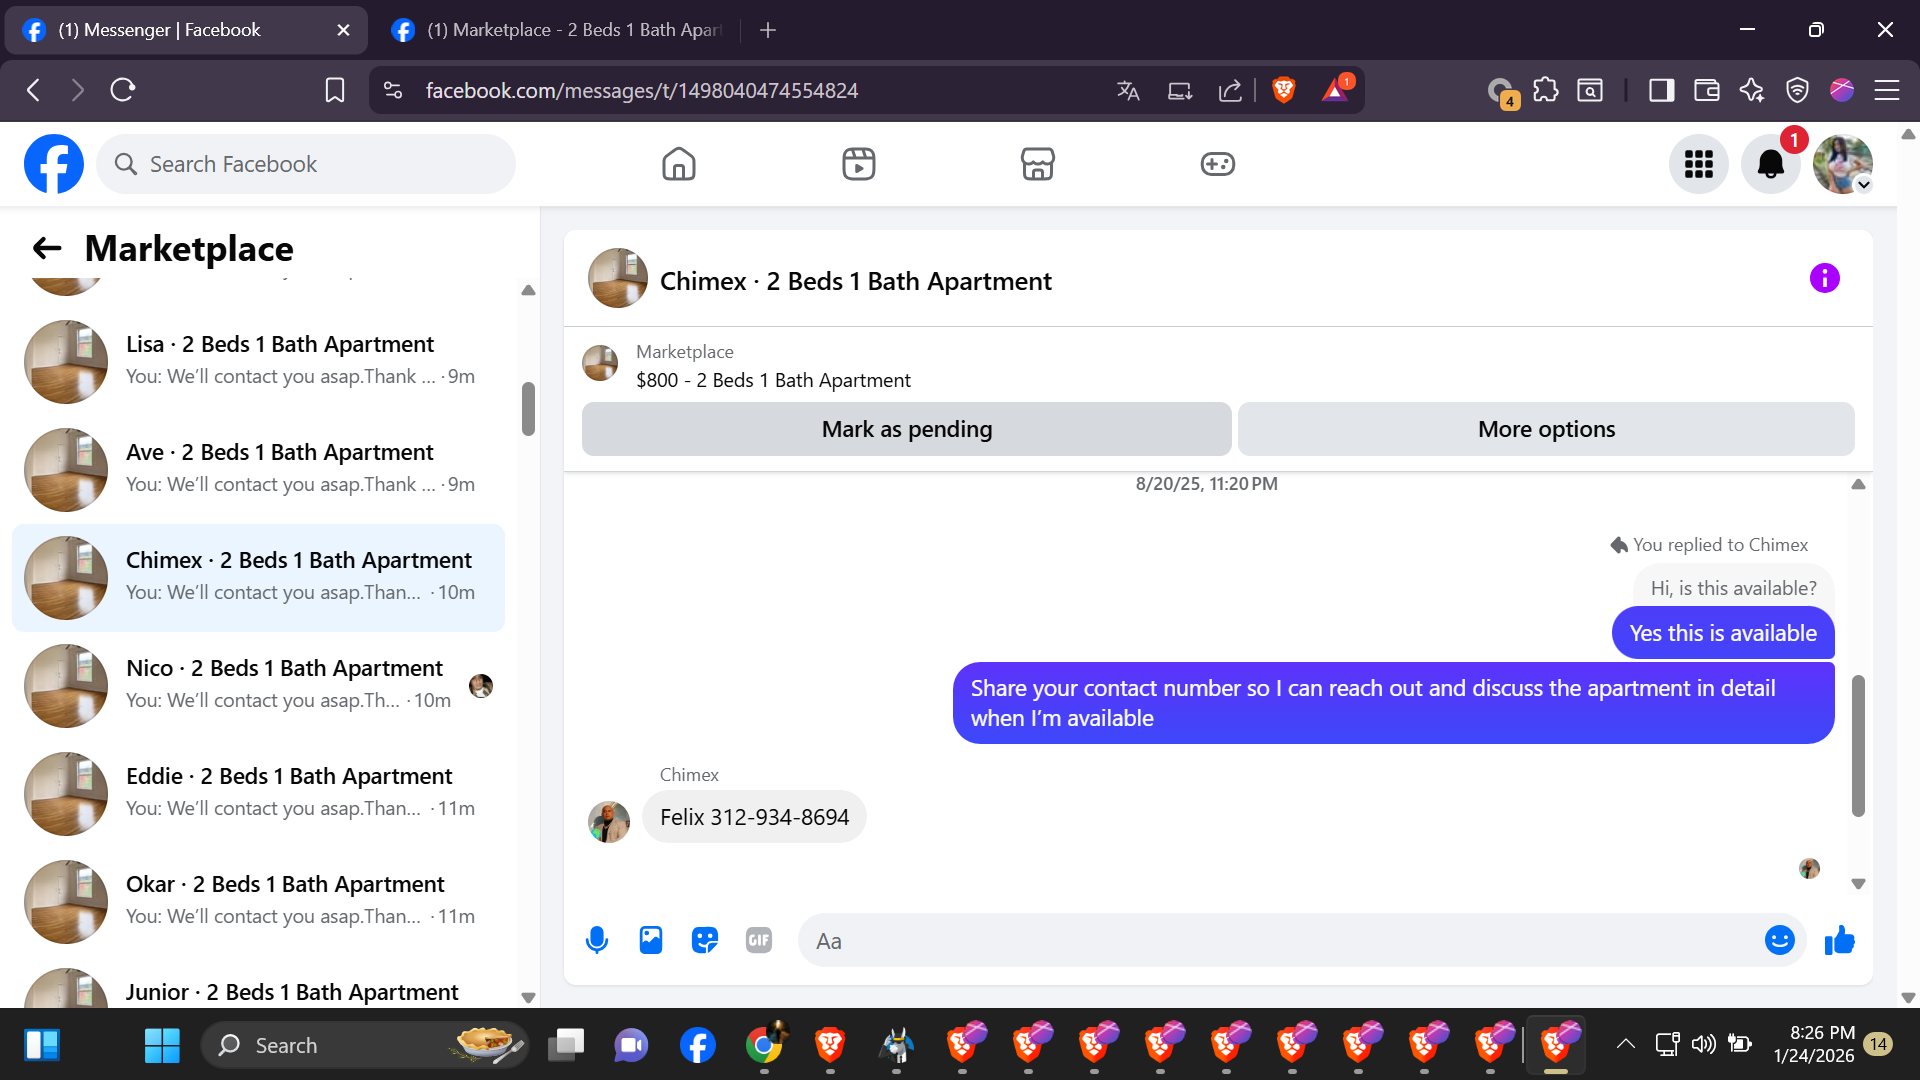Image resolution: width=1920 pixels, height=1080 pixels.
Task: Go back using the Marketplace arrow
Action: tap(47, 248)
